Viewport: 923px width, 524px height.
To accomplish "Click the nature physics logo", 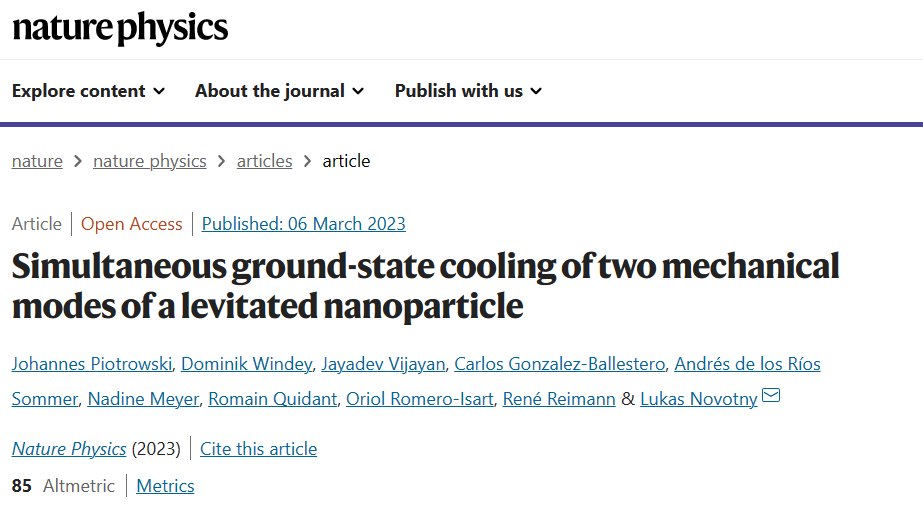I will [x=120, y=28].
